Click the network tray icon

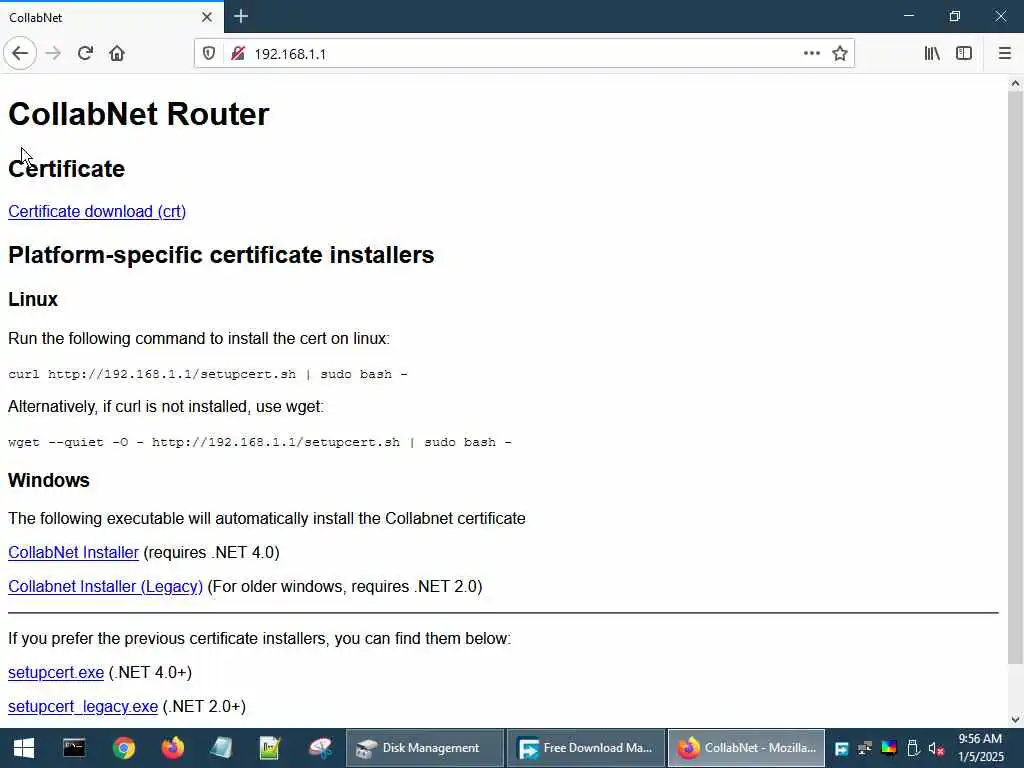865,748
